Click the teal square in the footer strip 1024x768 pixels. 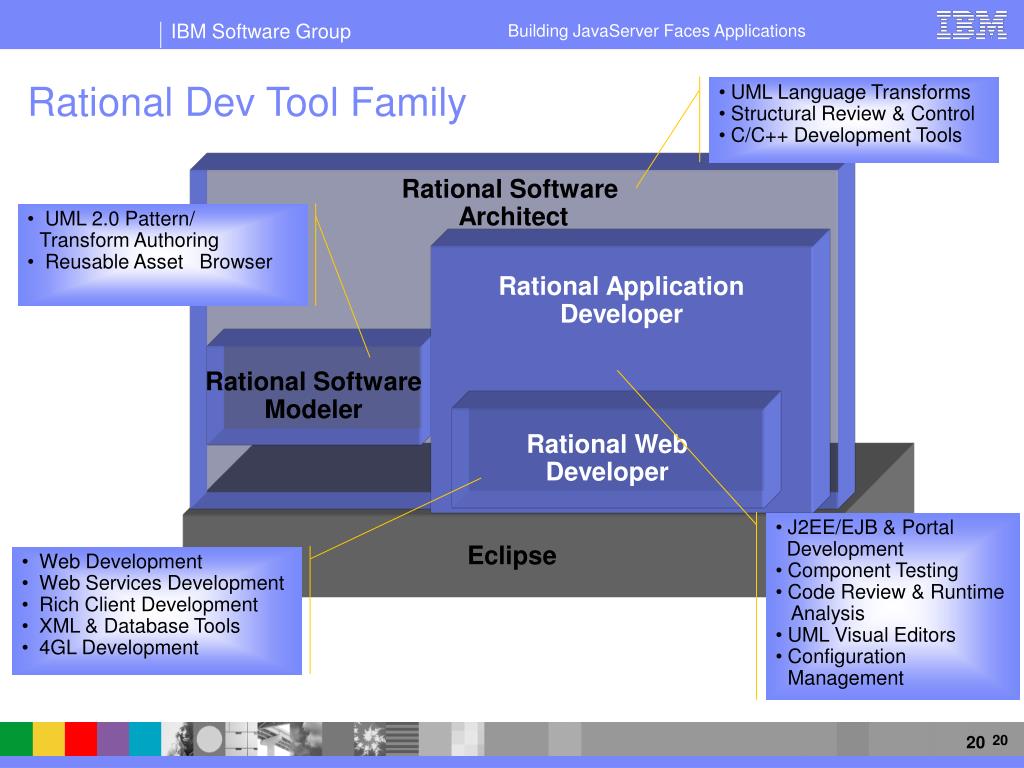tap(145, 739)
